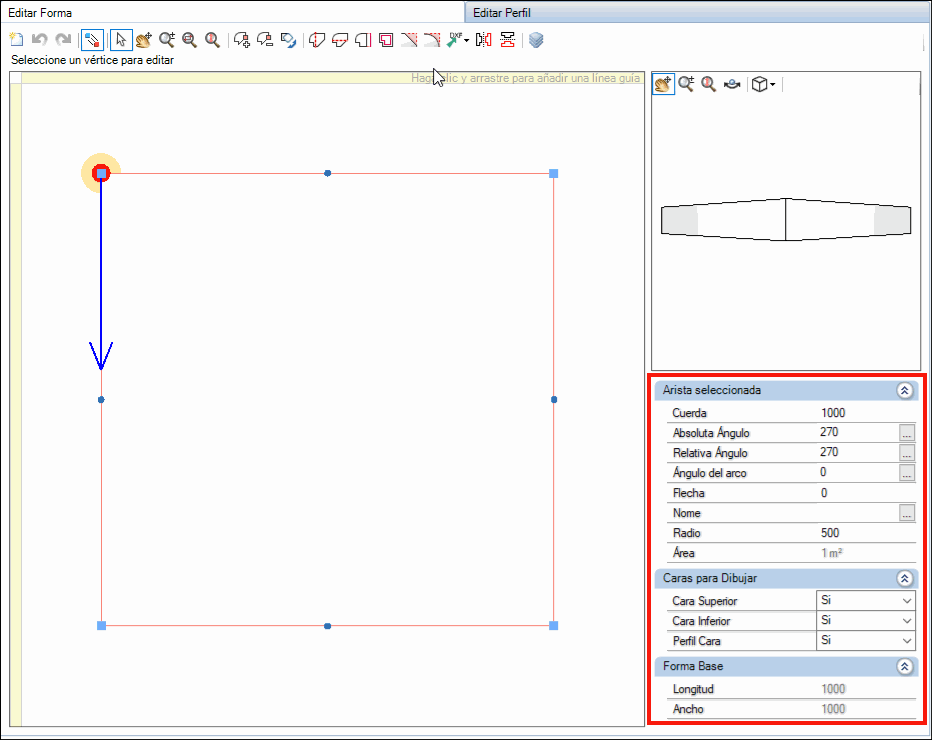932x740 pixels.
Task: Click the New shape icon
Action: pyautogui.click(x=17, y=40)
